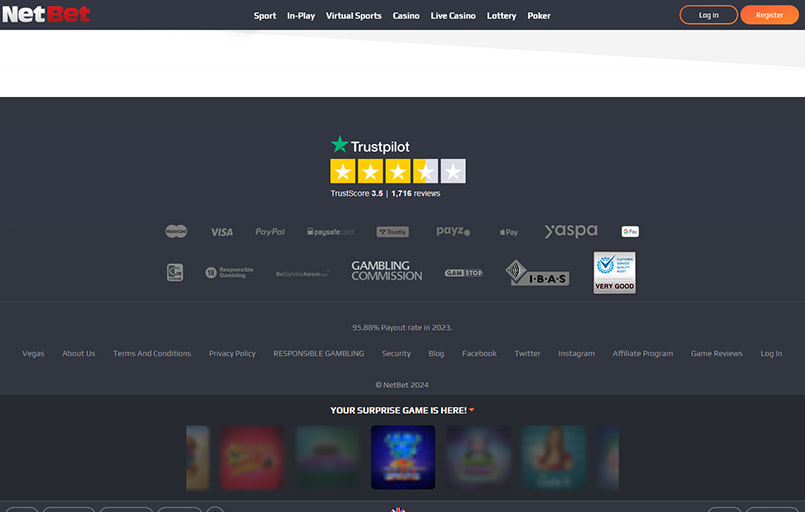Open the Twitter link
The width and height of the screenshot is (805, 512).
point(527,353)
